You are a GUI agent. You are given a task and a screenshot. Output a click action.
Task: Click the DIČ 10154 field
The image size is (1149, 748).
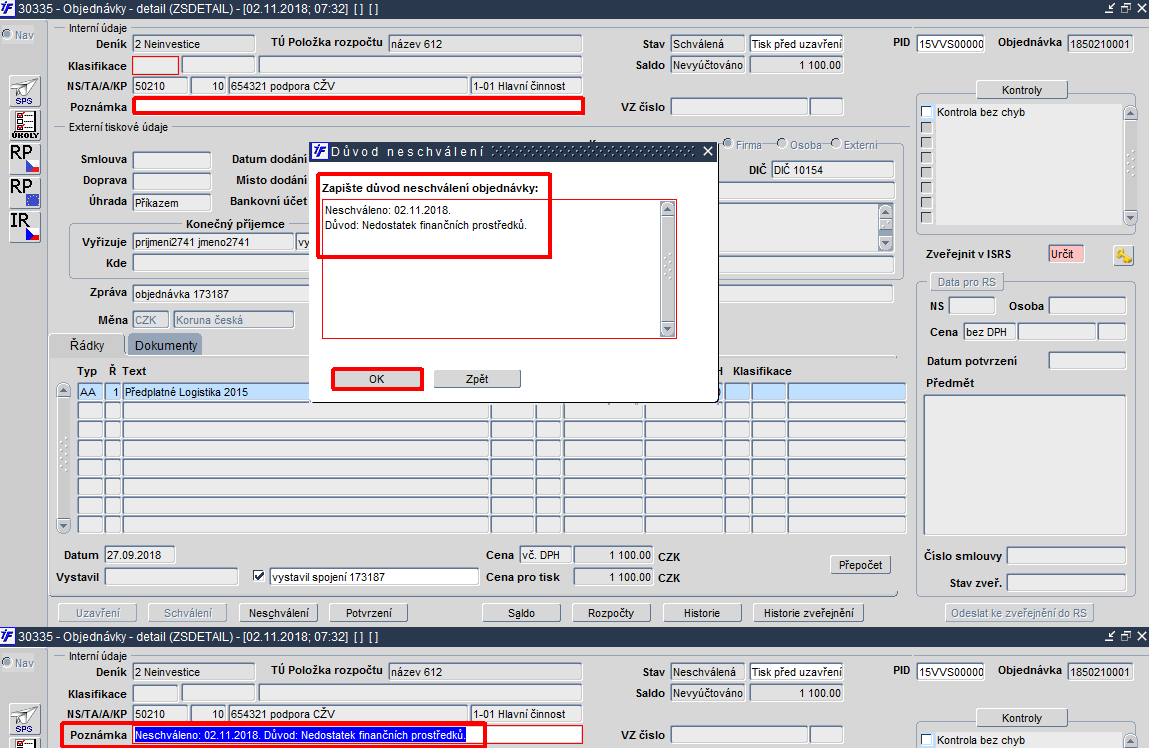832,170
